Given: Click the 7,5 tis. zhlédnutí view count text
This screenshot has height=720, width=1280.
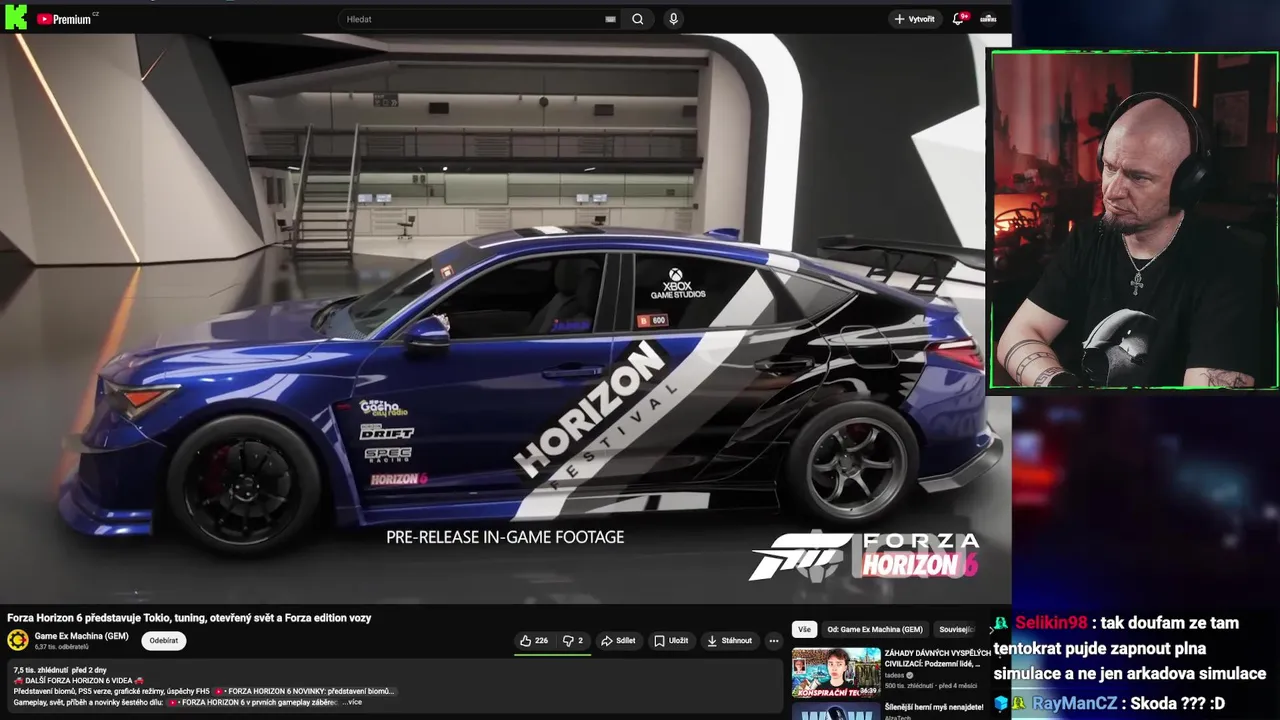Looking at the screenshot, I should click(x=39, y=670).
